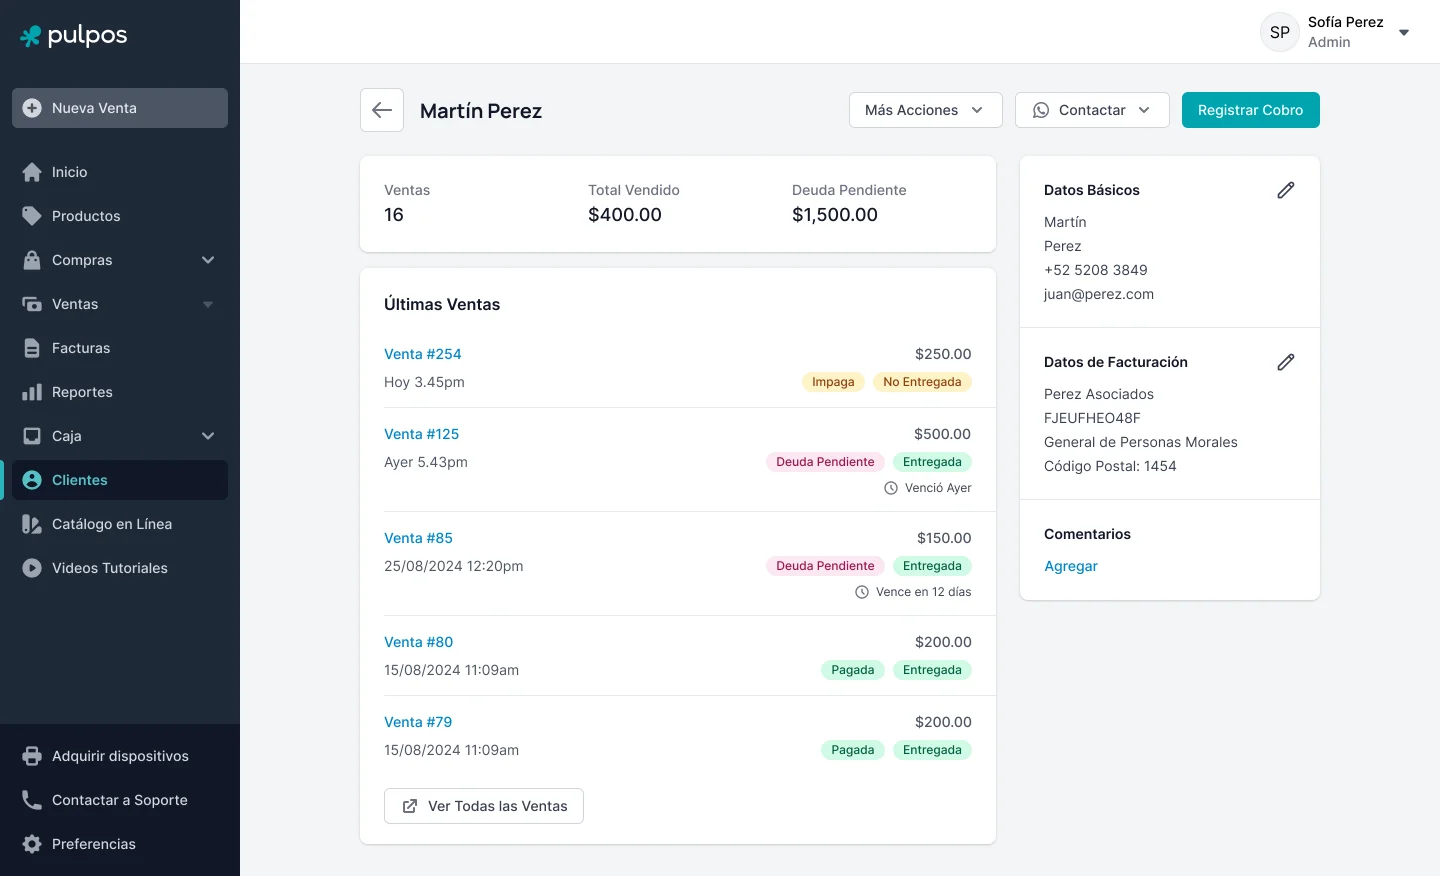
Task: Click Ver Todas las Ventas button
Action: [x=484, y=806]
